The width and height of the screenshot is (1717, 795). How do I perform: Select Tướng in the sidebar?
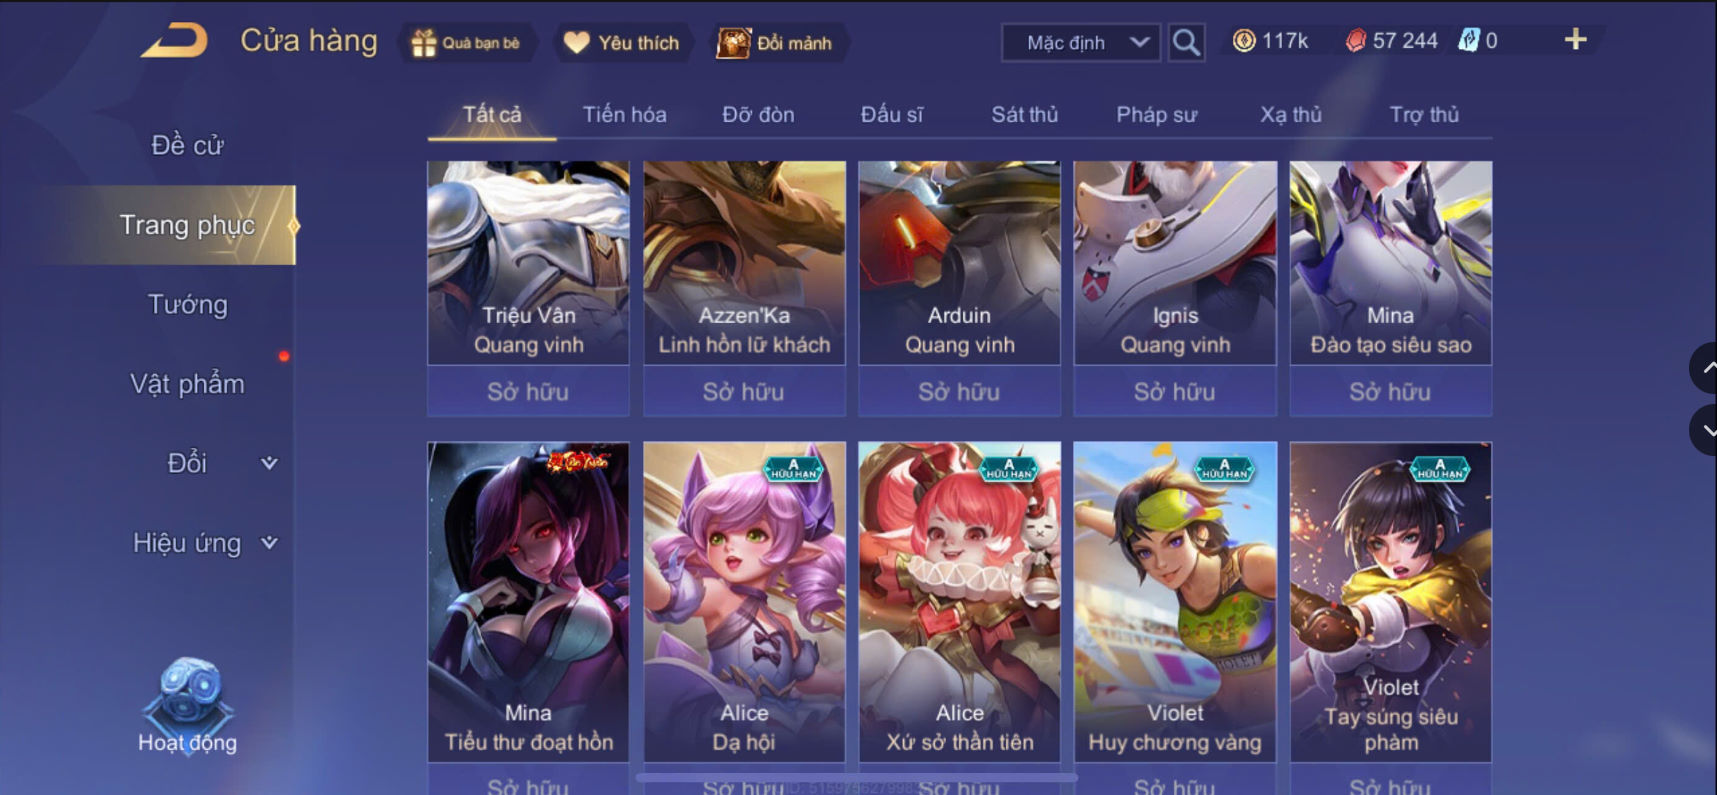pos(188,304)
